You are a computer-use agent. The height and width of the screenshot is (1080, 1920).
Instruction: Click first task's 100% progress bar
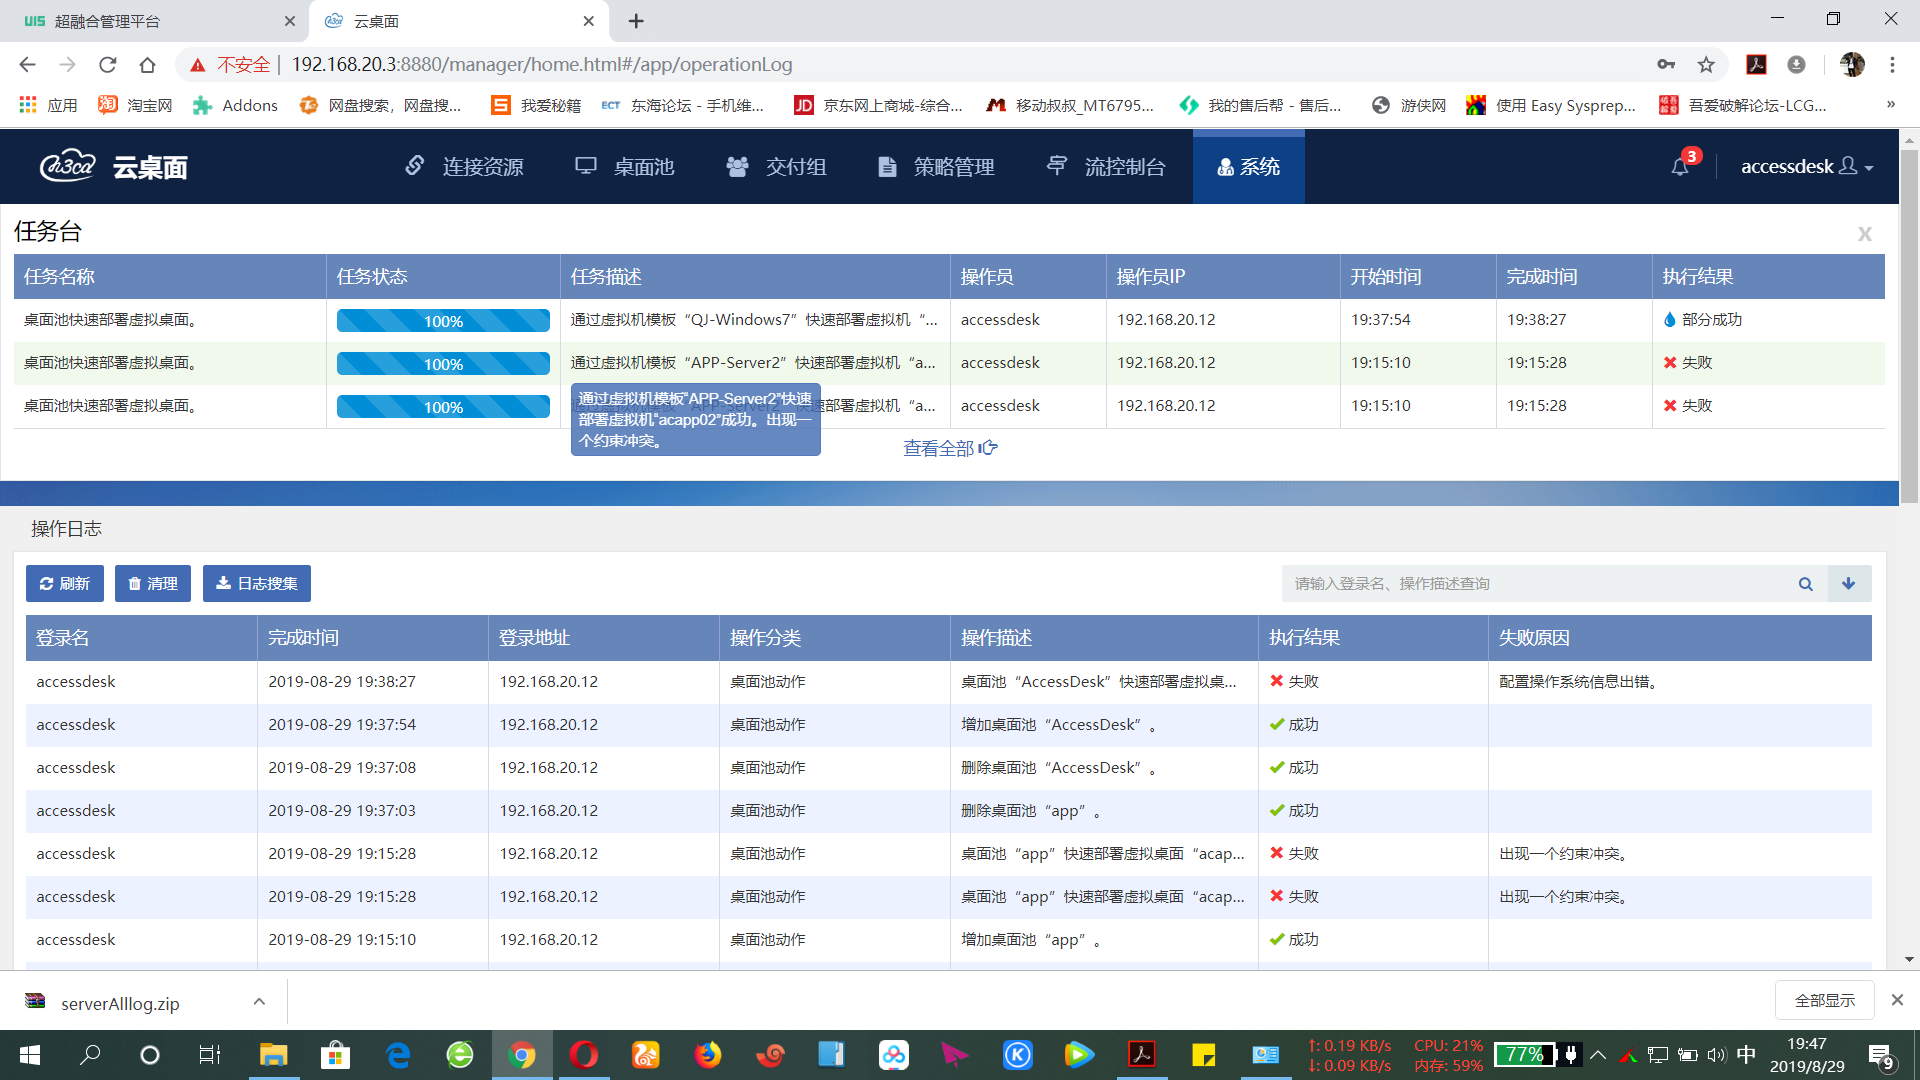point(443,321)
